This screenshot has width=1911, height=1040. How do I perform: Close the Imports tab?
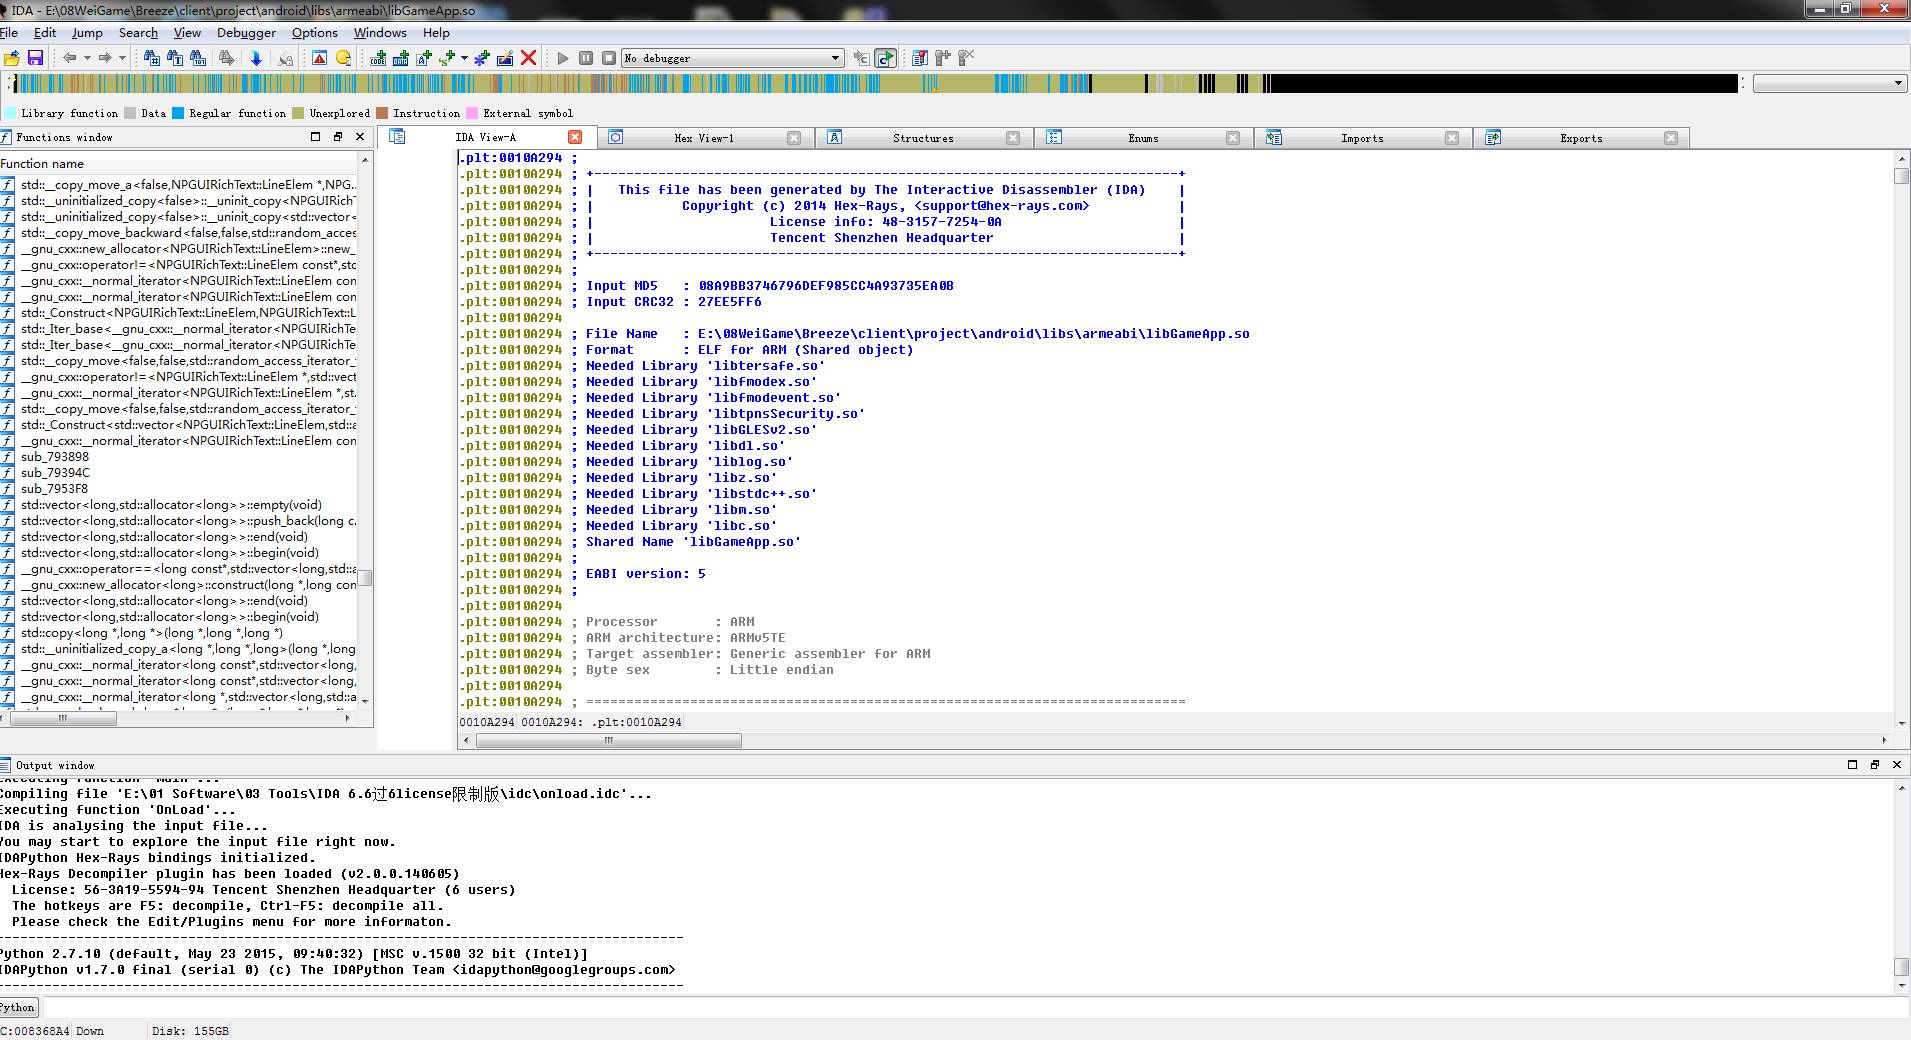click(x=1452, y=138)
